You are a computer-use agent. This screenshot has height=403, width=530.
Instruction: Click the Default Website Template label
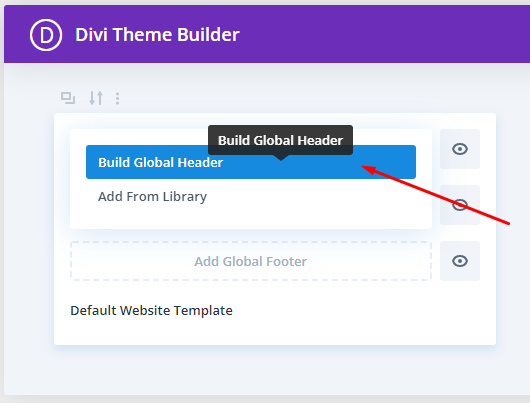pyautogui.click(x=151, y=310)
